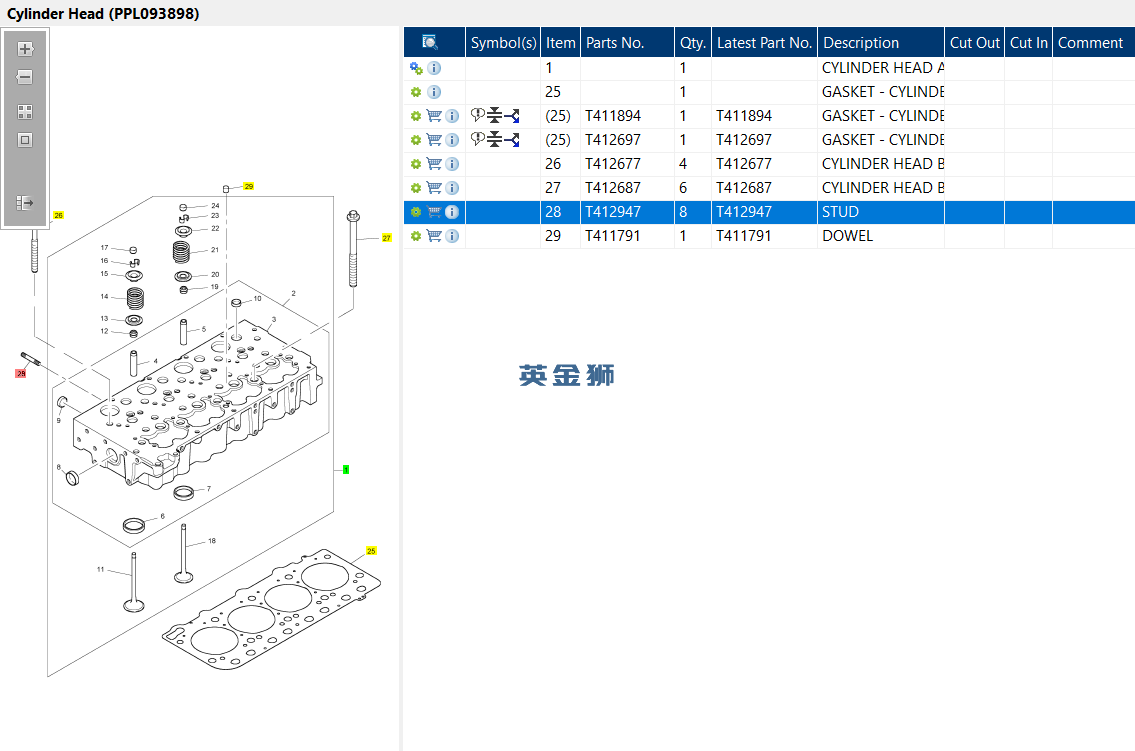This screenshot has width=1135, height=751.
Task: Add STUD T412947 to the cart
Action: point(434,212)
